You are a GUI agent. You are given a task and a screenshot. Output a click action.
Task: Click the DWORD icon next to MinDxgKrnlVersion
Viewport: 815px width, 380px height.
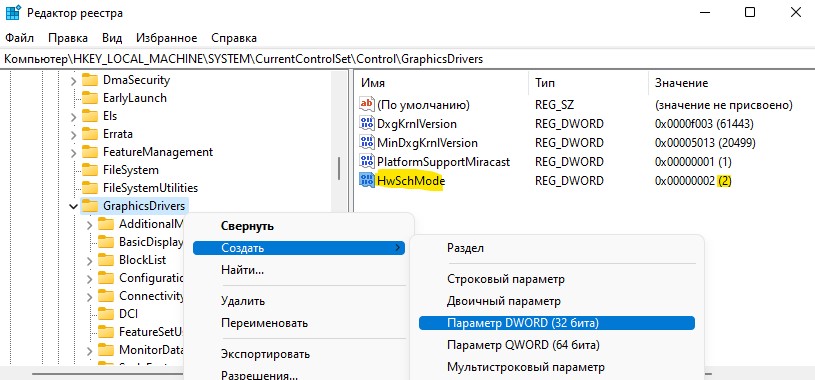pyautogui.click(x=367, y=142)
